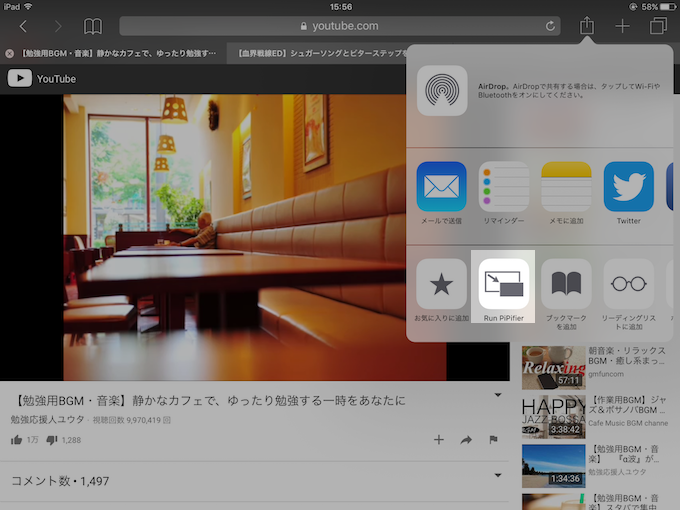
Task: Click the gmfuncom channel name
Action: coord(606,374)
